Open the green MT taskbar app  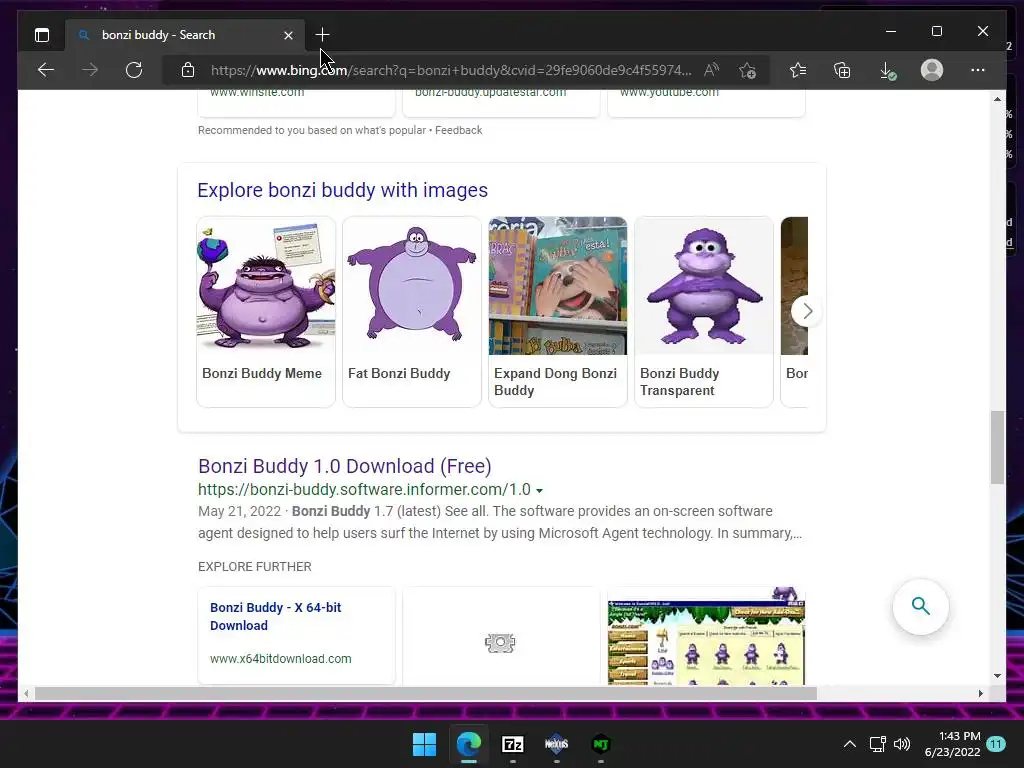601,744
